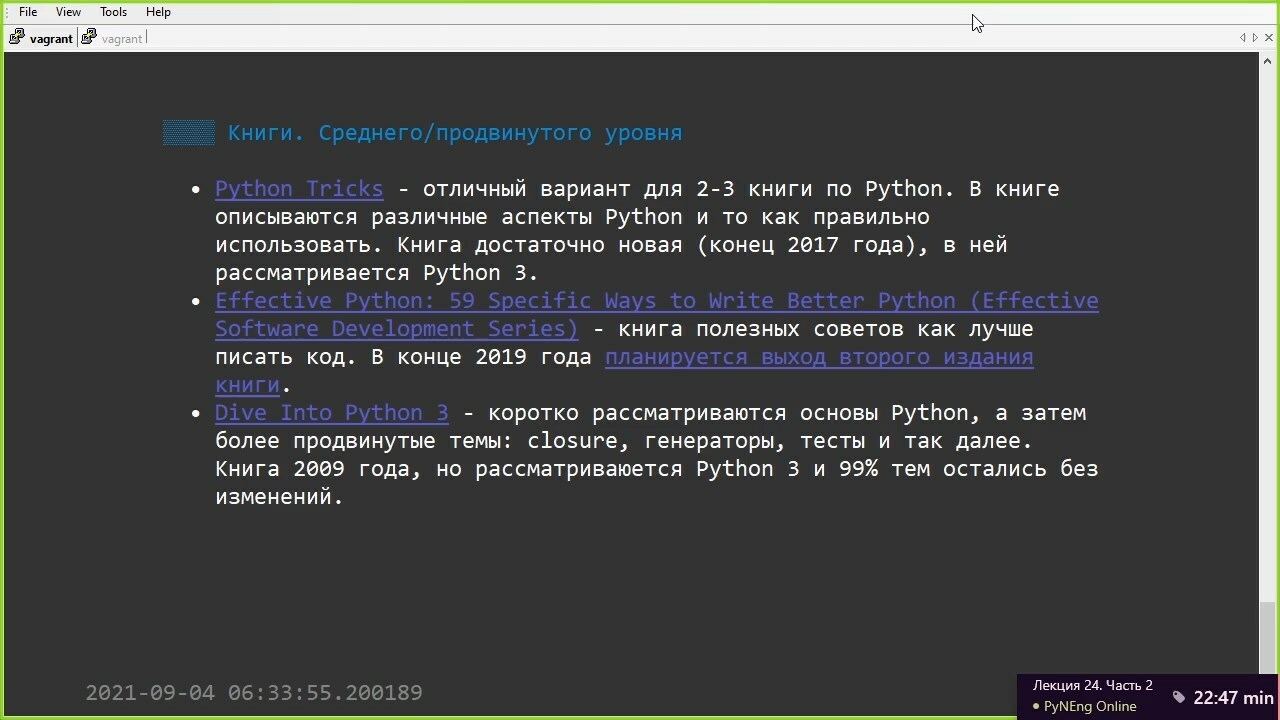Open the Python Tricks book link
1280x720 pixels.
[299, 189]
